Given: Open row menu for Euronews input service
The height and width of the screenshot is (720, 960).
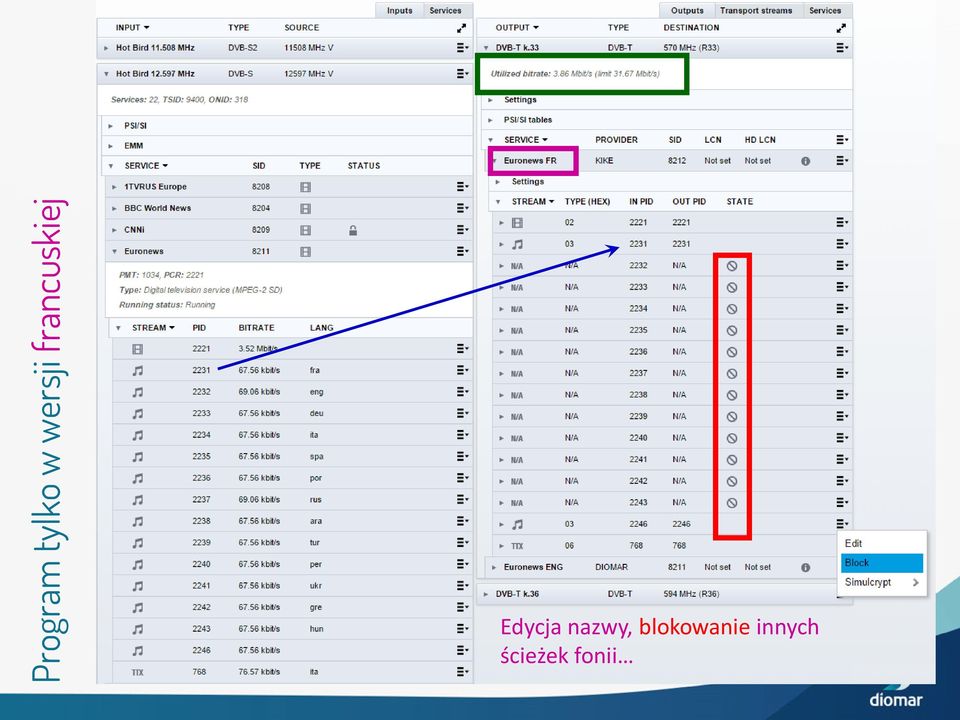Looking at the screenshot, I should pyautogui.click(x=462, y=251).
